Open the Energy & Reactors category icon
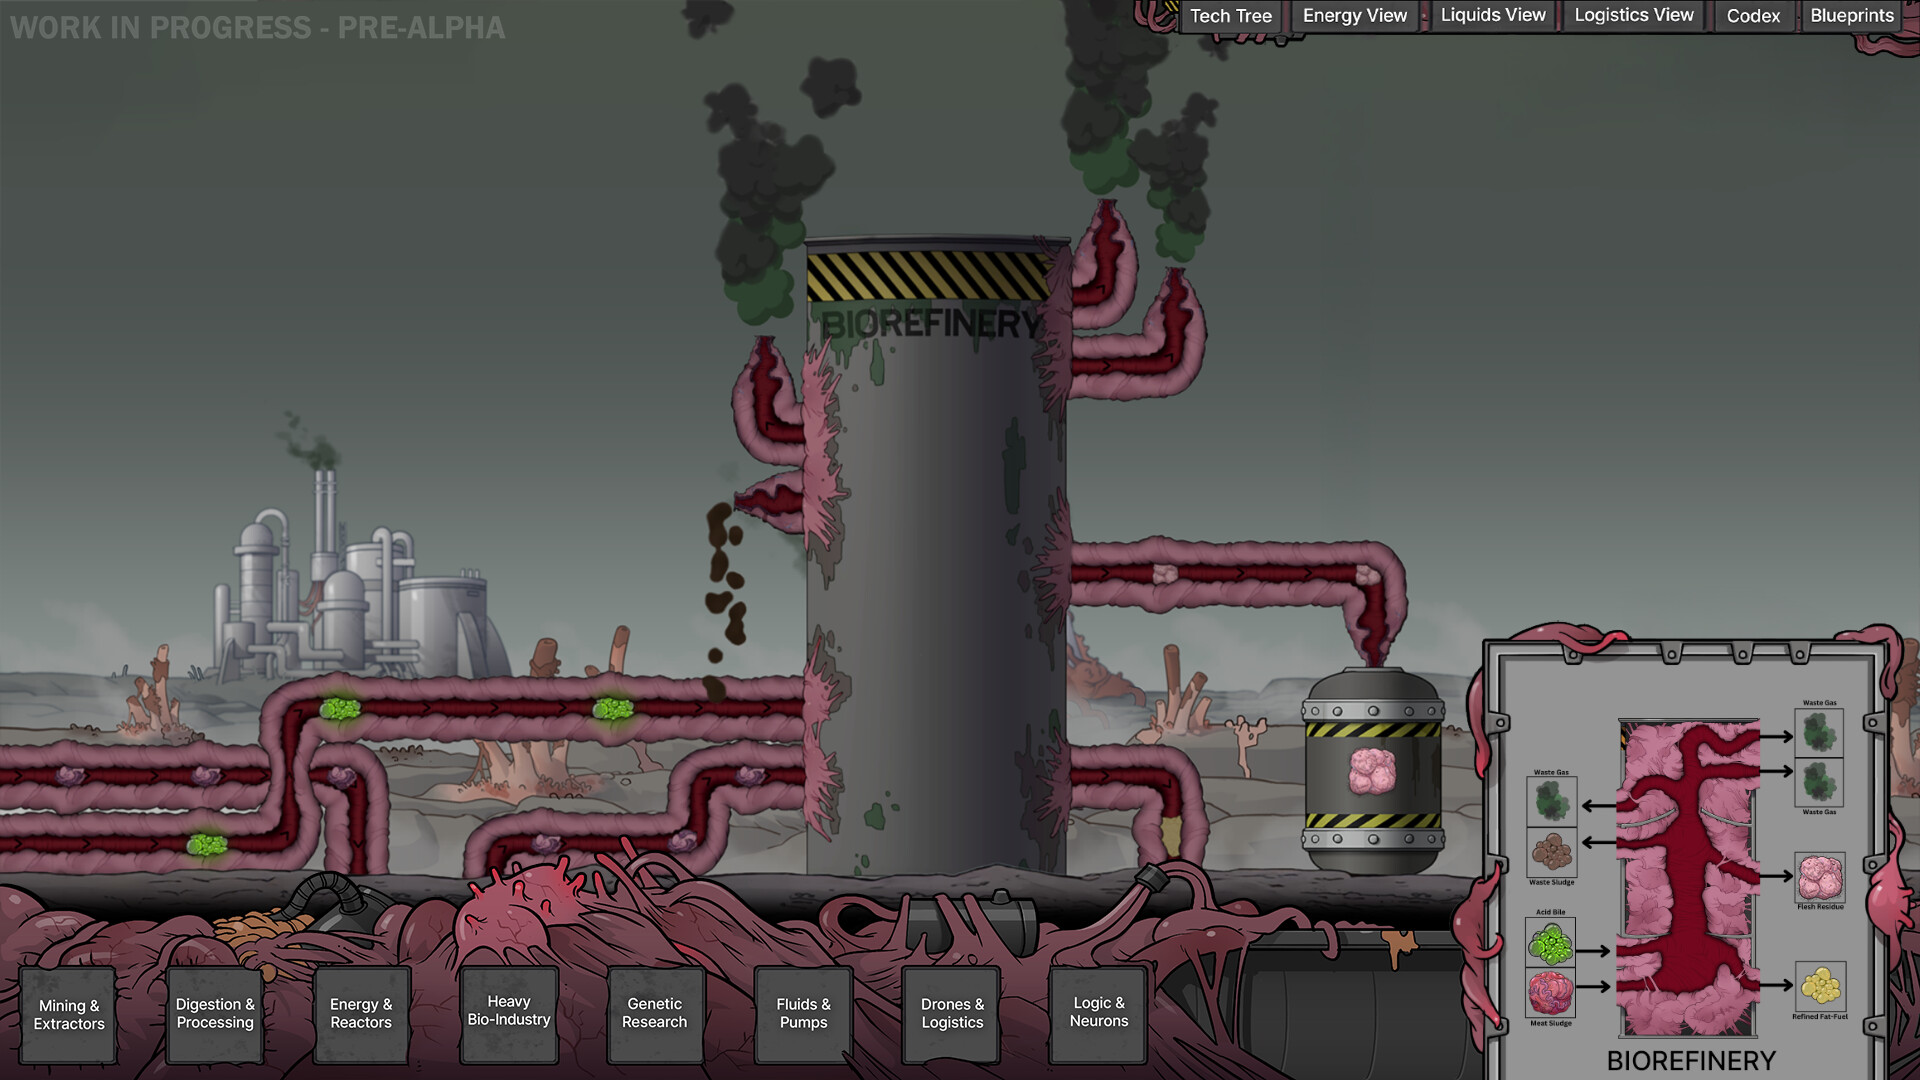The height and width of the screenshot is (1080, 1920). click(x=361, y=1013)
